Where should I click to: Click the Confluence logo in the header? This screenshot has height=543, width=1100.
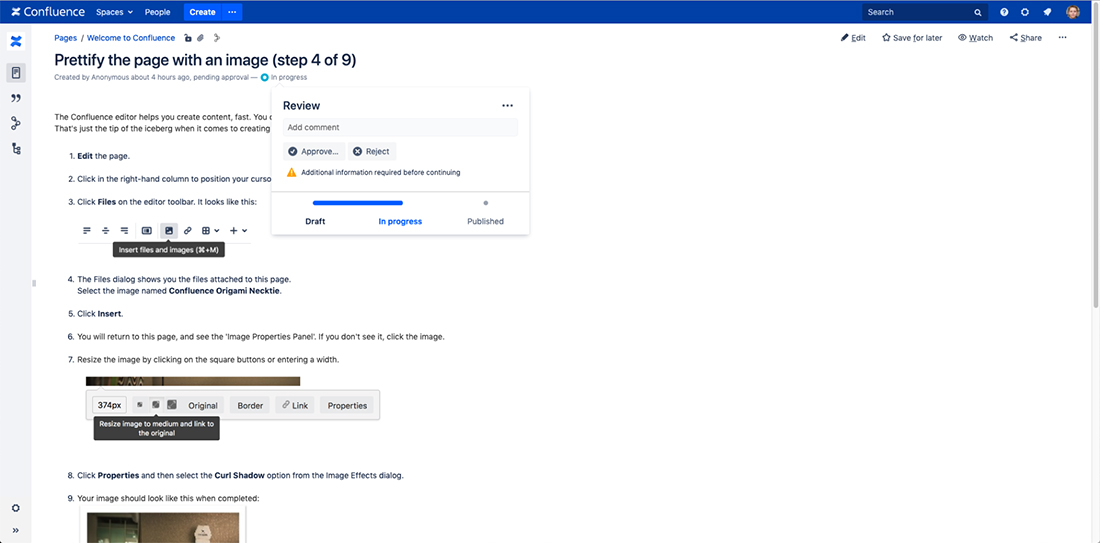[48, 12]
